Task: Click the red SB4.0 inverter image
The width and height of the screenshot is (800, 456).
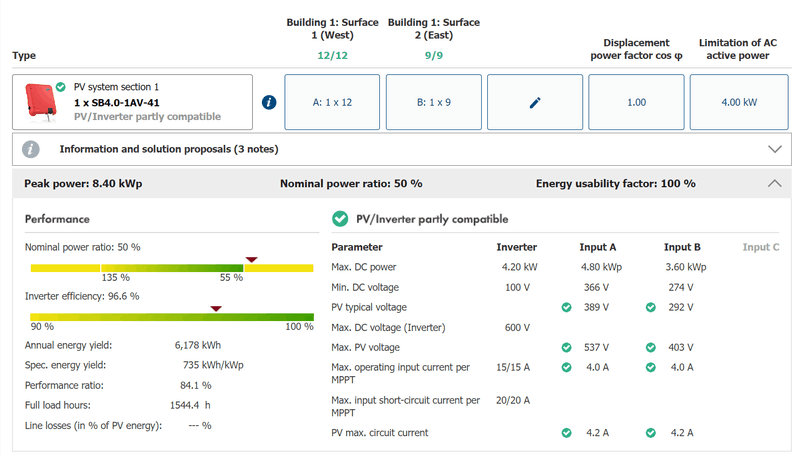Action: click(41, 101)
